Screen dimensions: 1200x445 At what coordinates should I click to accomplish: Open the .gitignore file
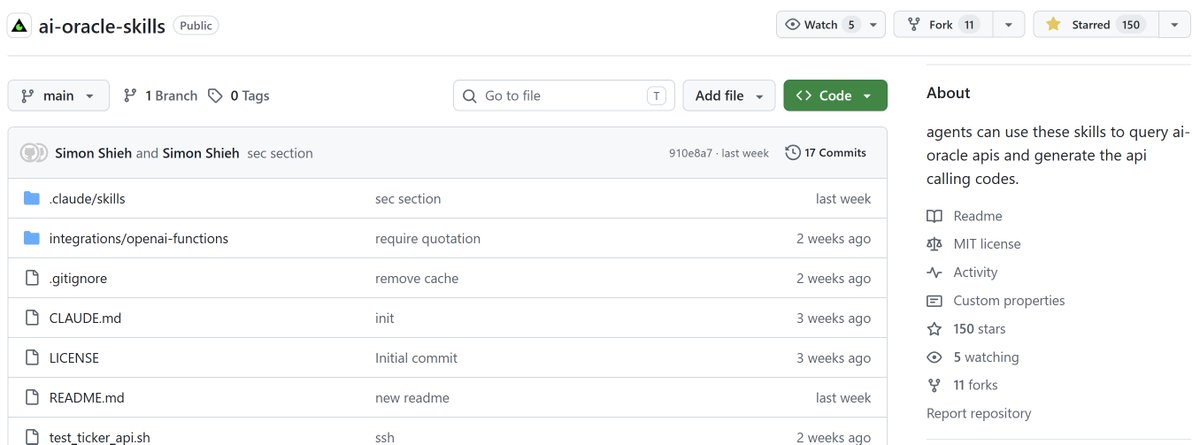[78, 279]
